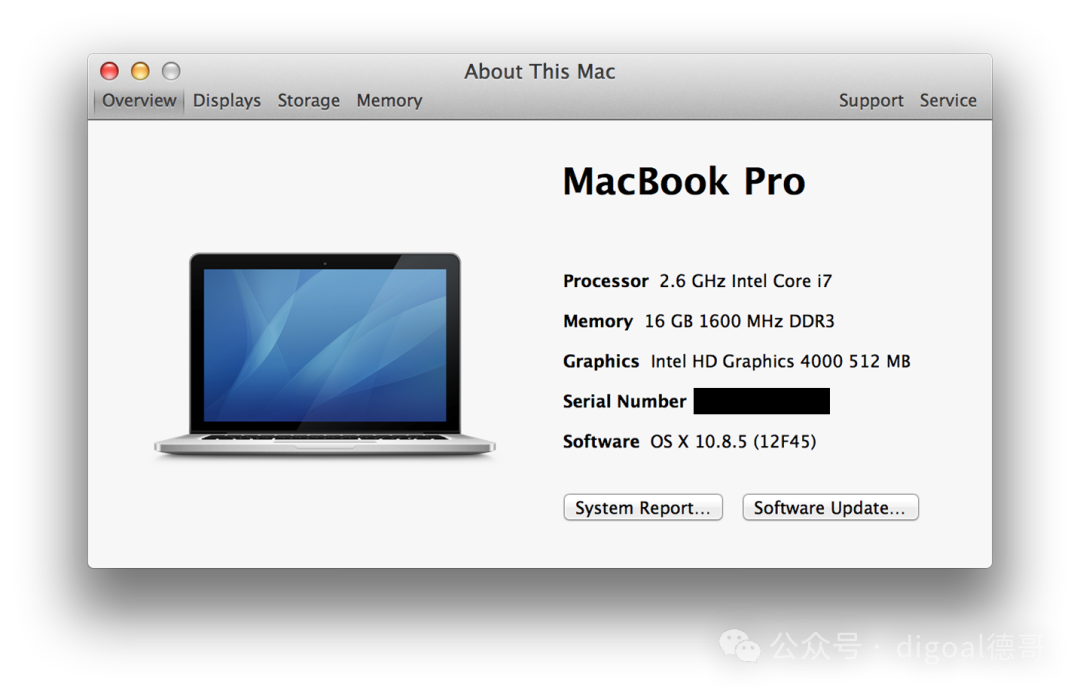
Task: Click the MacBook Pro model heading
Action: [684, 181]
